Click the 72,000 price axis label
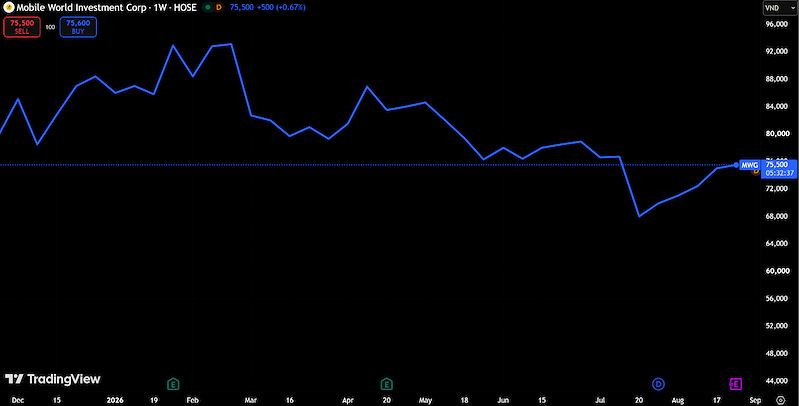The width and height of the screenshot is (799, 406). (x=776, y=189)
